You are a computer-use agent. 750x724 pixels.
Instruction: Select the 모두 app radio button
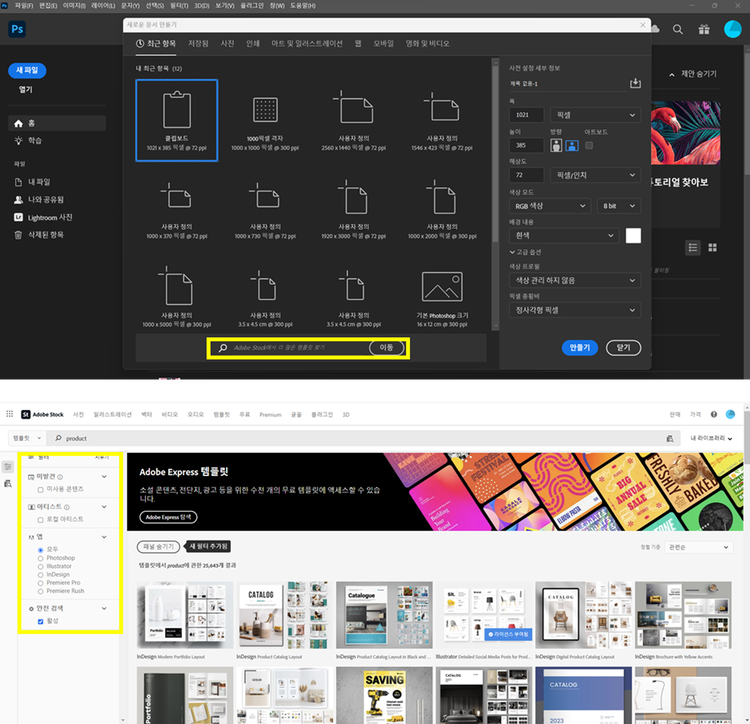40,550
